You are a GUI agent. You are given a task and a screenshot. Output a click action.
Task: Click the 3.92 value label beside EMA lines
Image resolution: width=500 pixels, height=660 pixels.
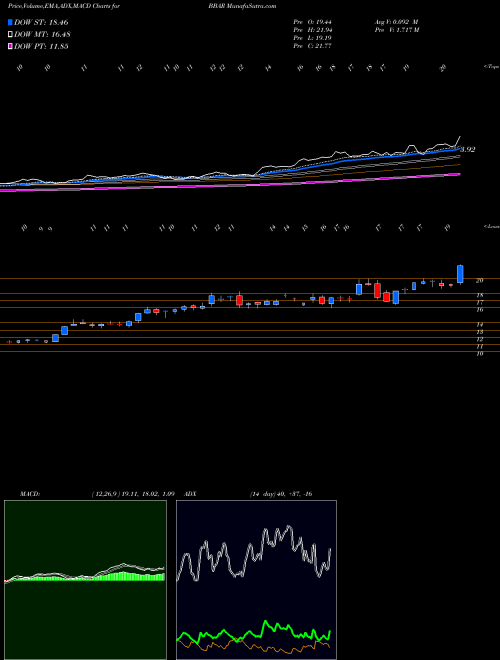[x=468, y=149]
